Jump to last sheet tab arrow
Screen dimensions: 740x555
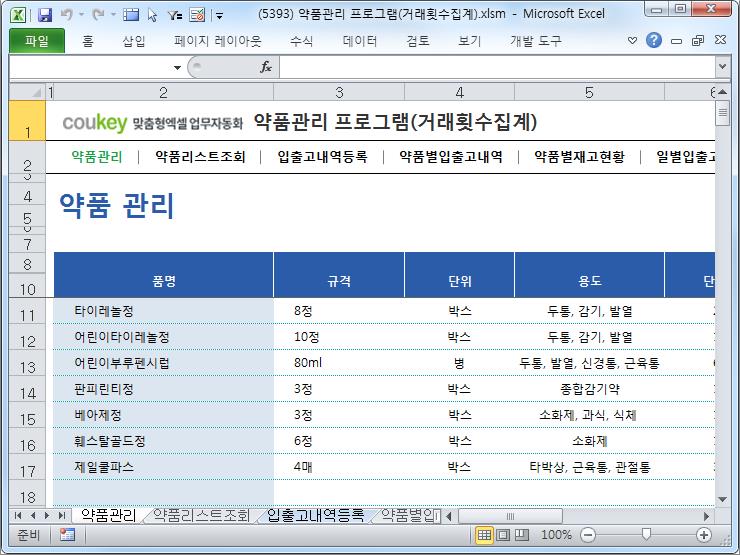[61, 515]
